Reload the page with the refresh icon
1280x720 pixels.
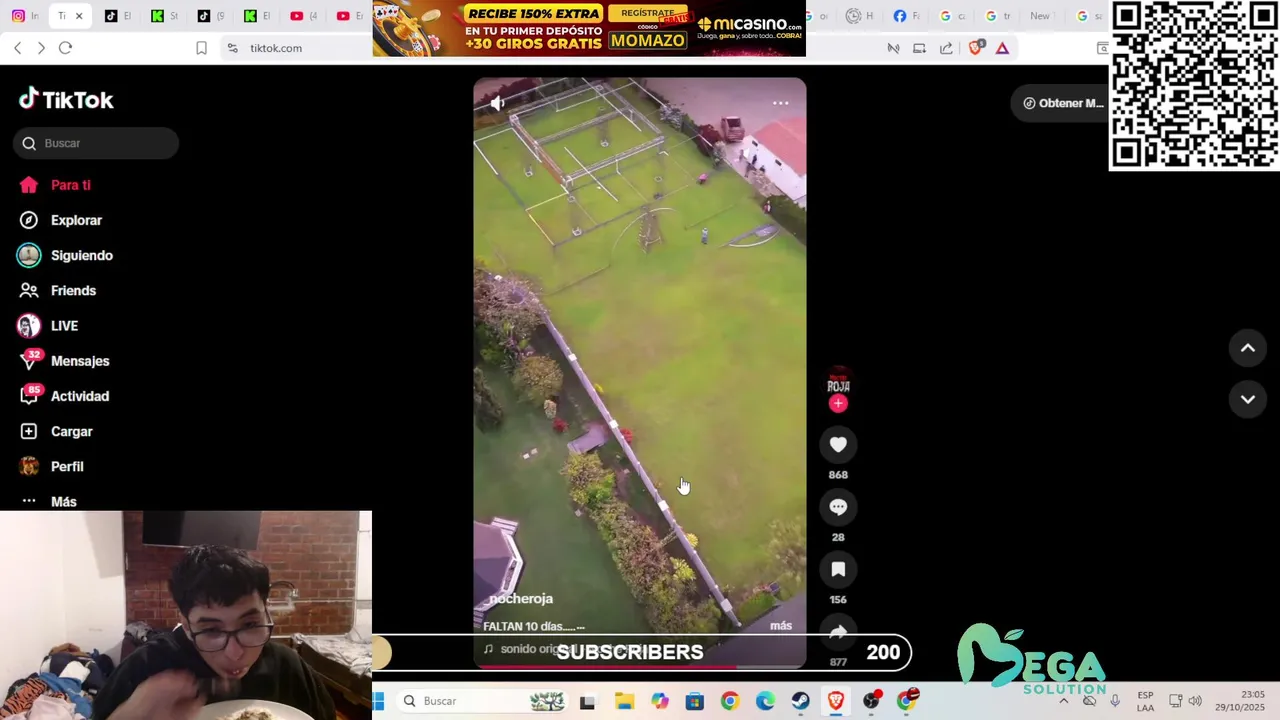pyautogui.click(x=65, y=48)
